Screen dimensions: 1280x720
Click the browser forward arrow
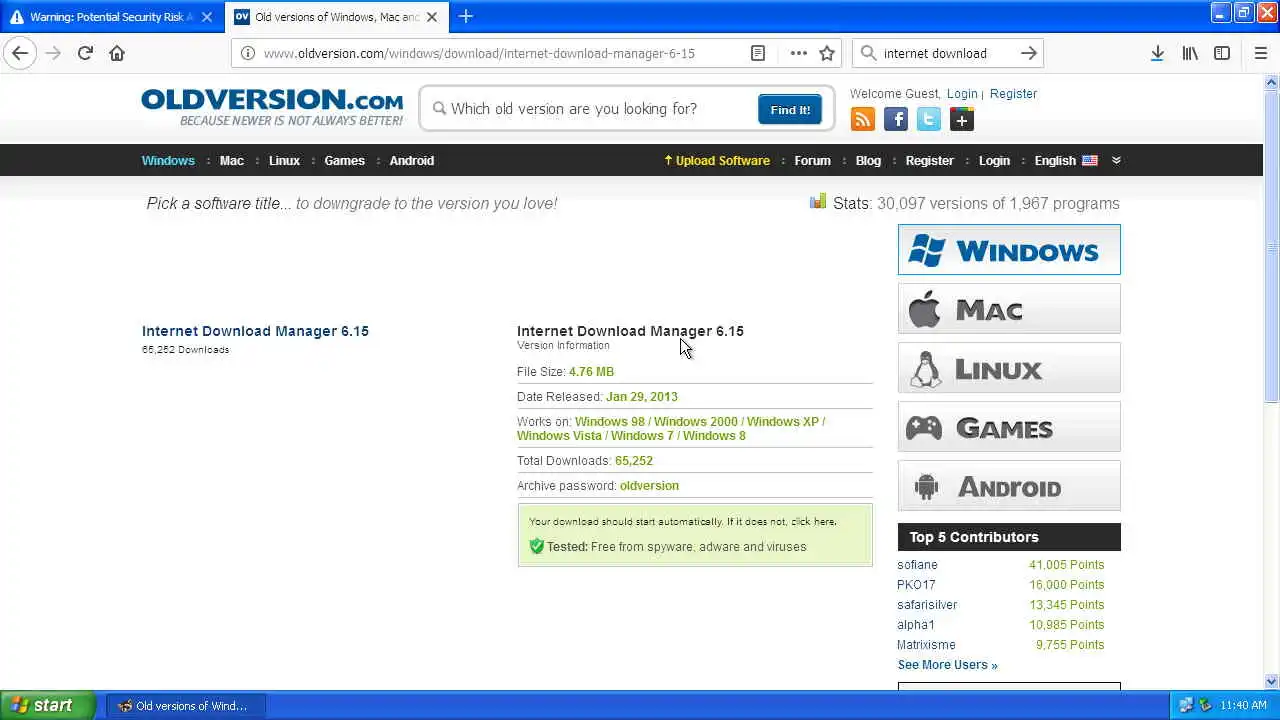pos(53,53)
